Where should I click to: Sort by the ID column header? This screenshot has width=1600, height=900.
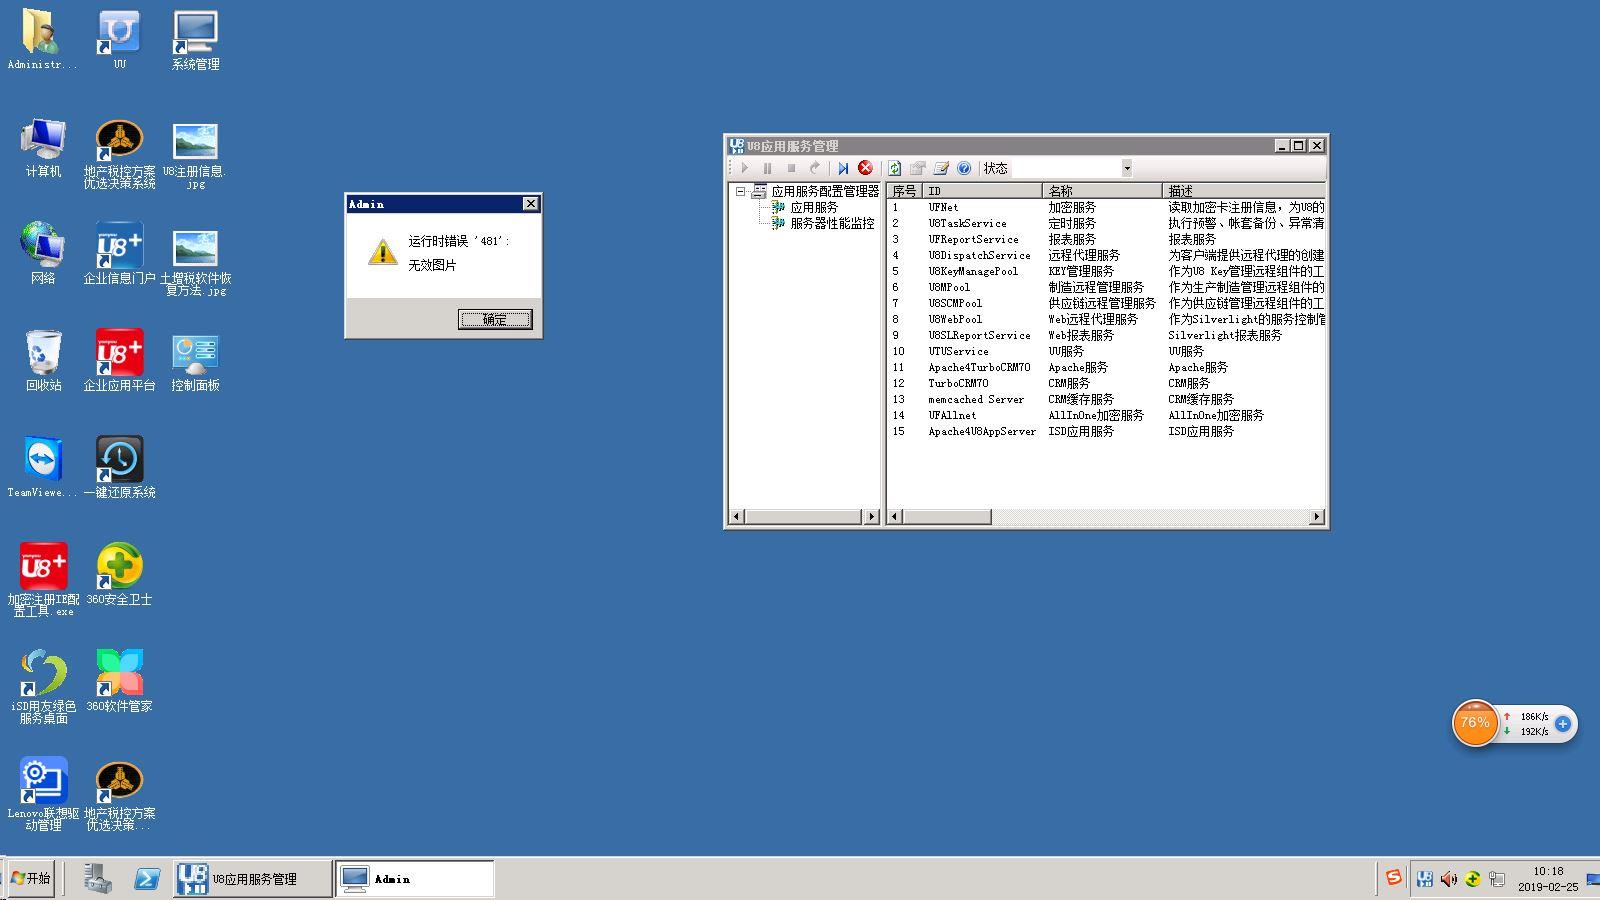982,190
